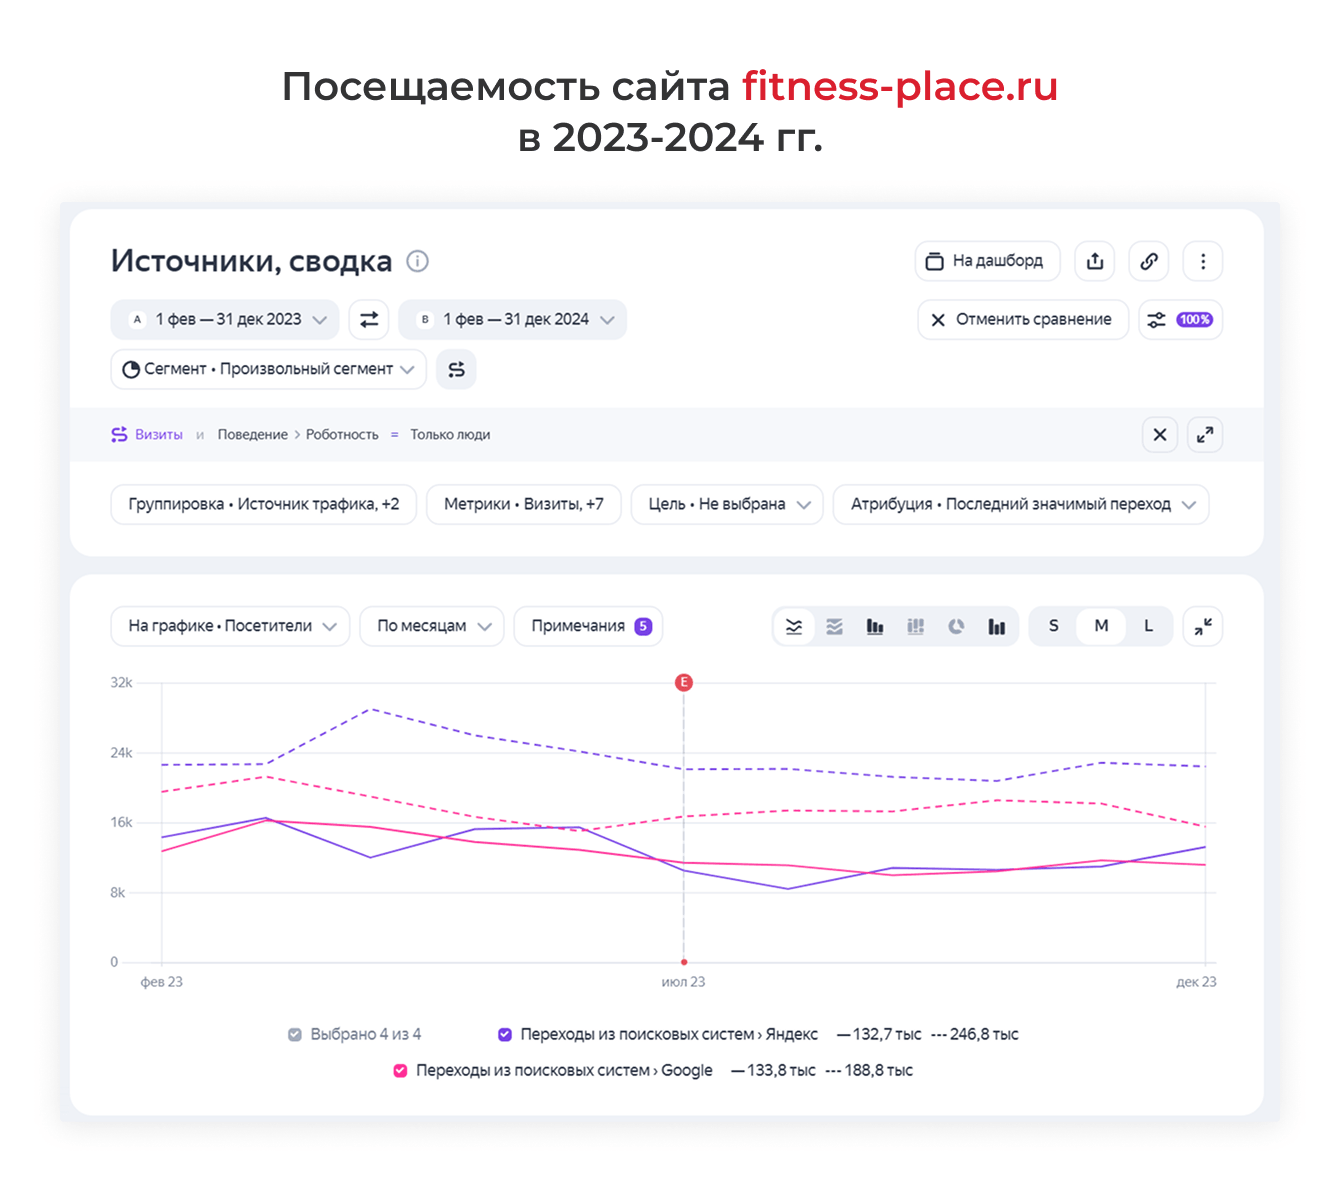Select the stacked area chart type
Image resolution: width=1340 pixels, height=1182 pixels.
[x=835, y=626]
